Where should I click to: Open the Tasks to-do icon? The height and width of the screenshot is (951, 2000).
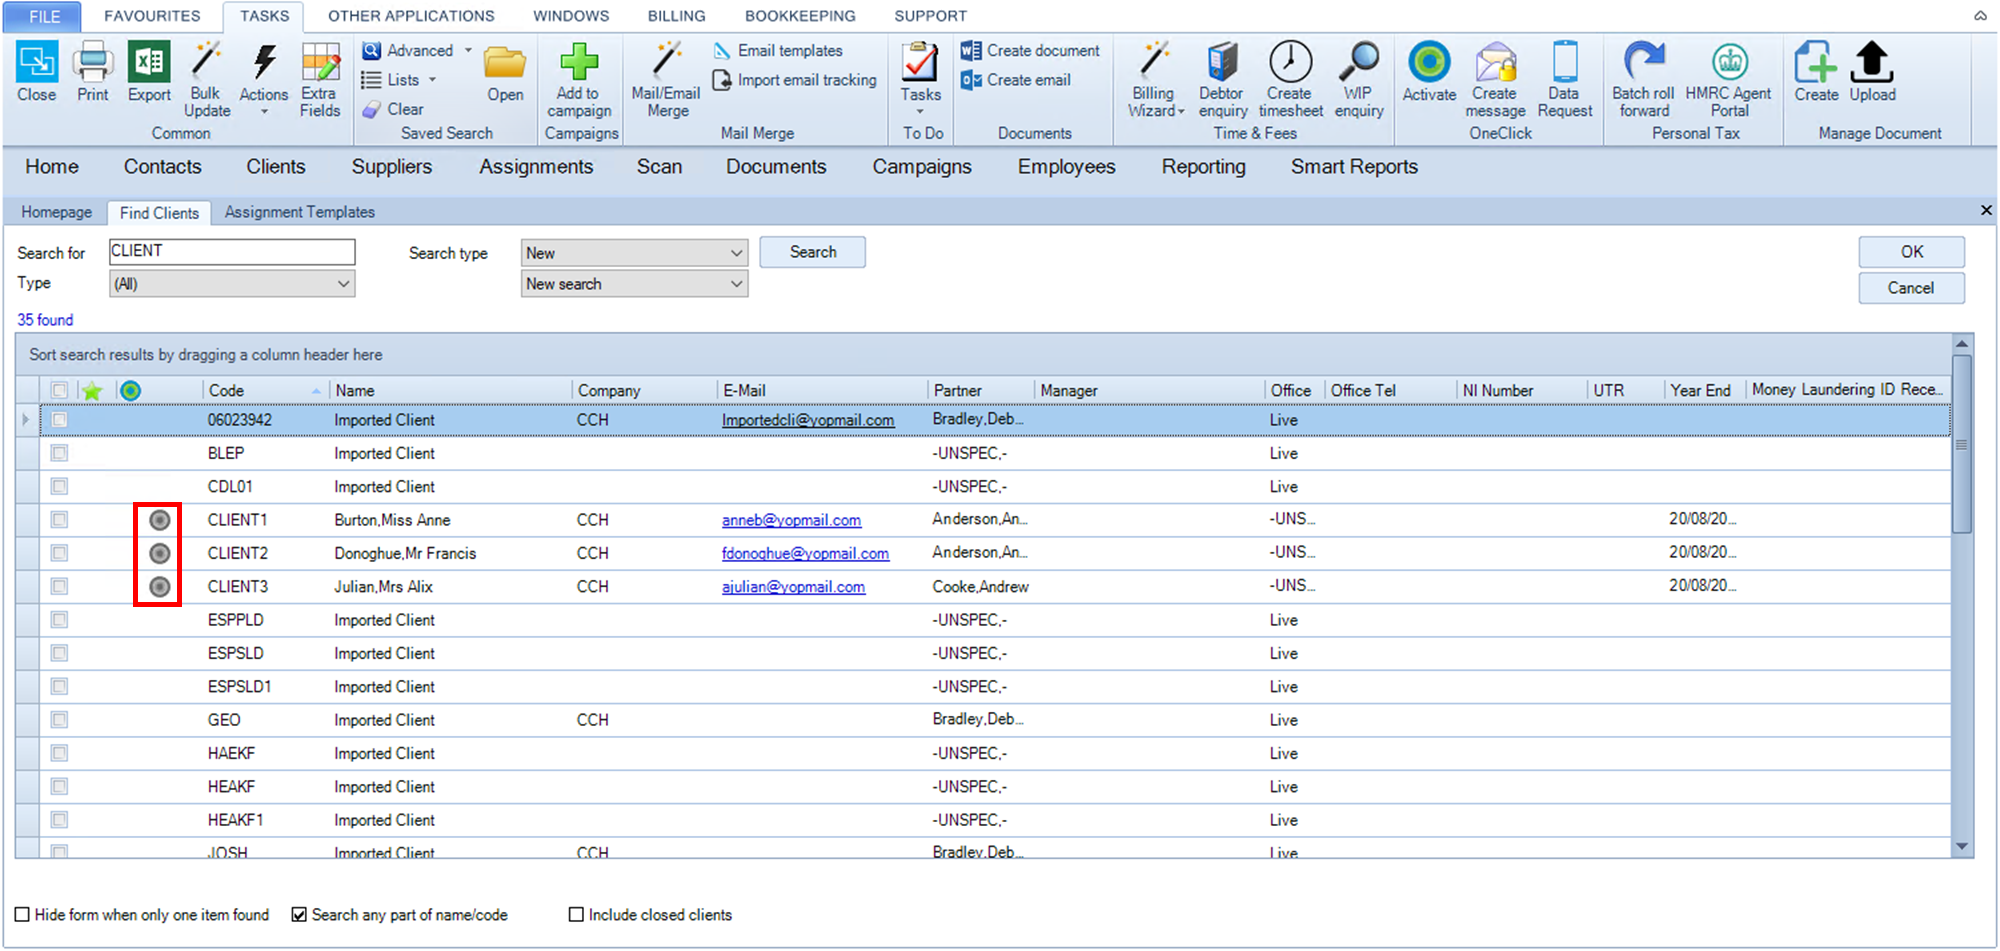(x=920, y=62)
